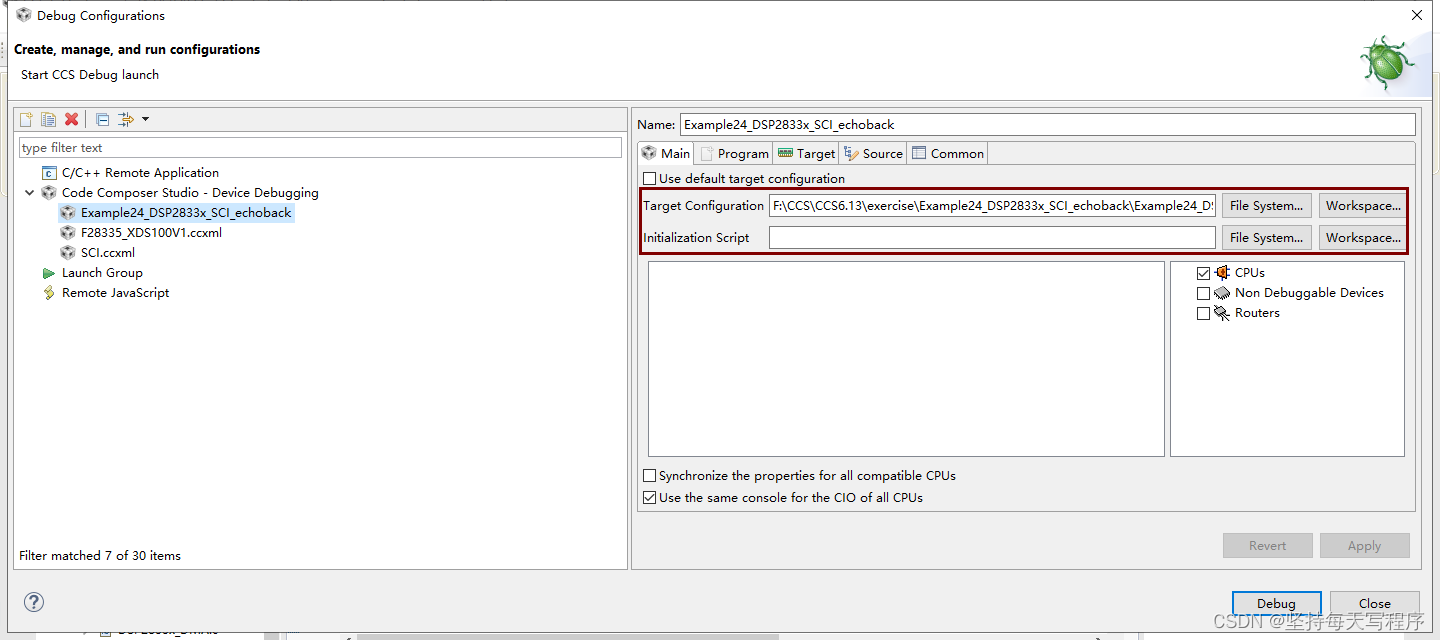Click the CPUs chip icon
The width and height of the screenshot is (1440, 640).
coord(1222,273)
